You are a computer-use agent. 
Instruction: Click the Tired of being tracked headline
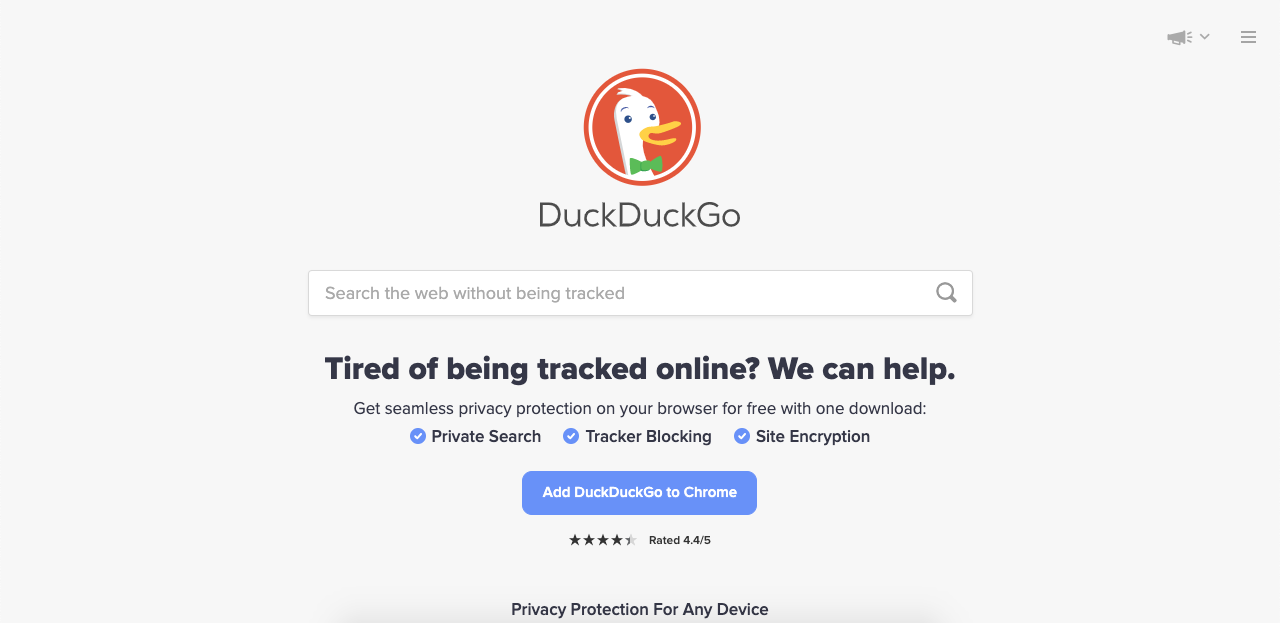(x=640, y=368)
